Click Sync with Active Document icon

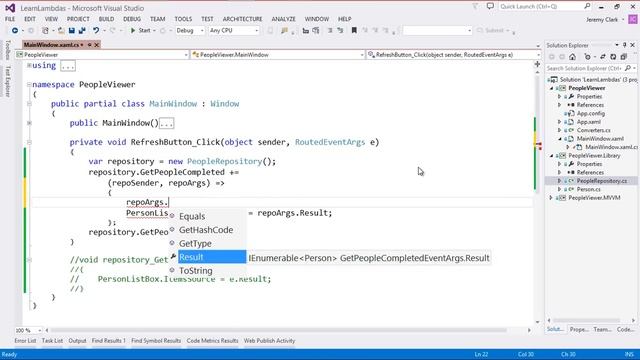(x=603, y=57)
